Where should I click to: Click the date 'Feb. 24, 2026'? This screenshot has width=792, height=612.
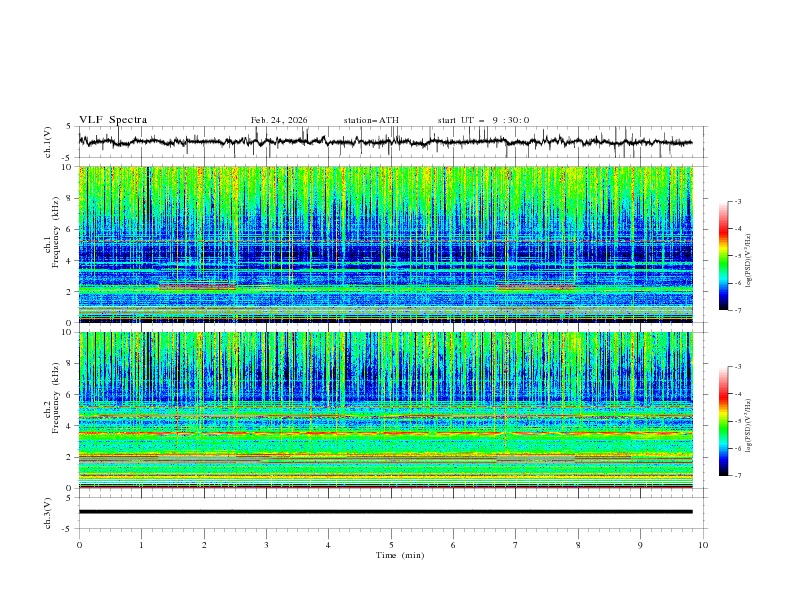tap(279, 120)
